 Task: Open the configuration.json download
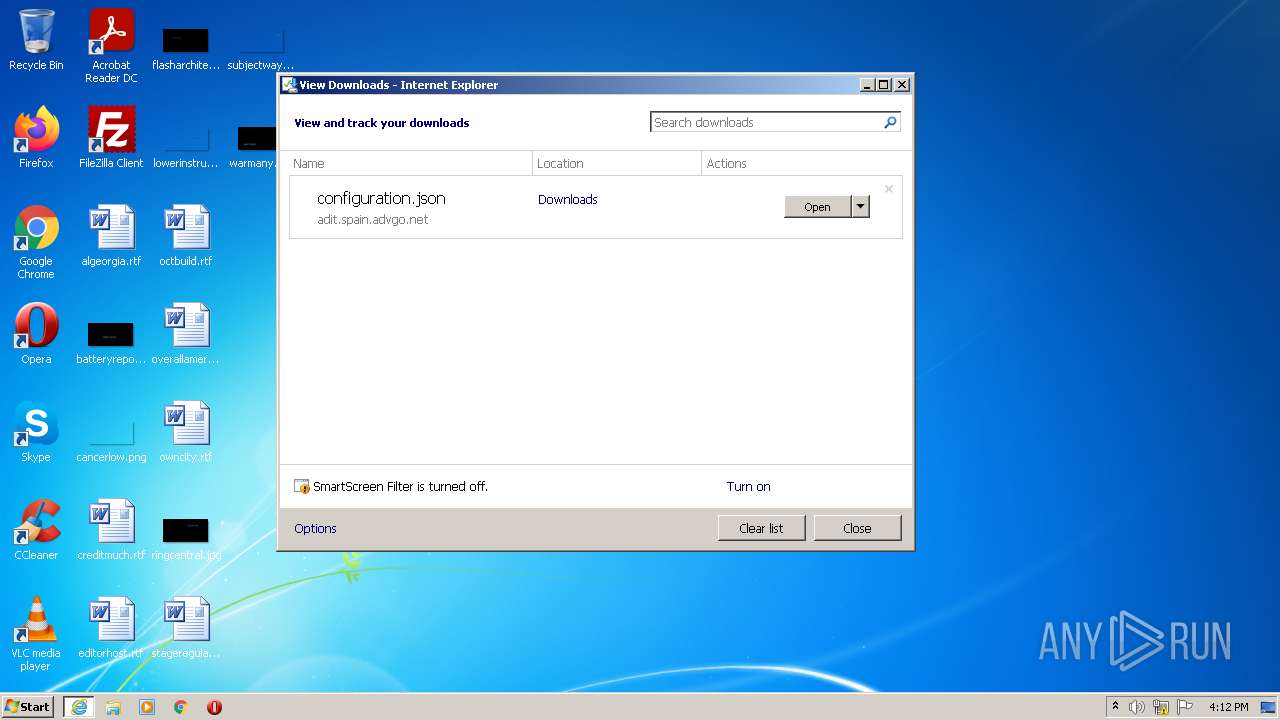817,207
